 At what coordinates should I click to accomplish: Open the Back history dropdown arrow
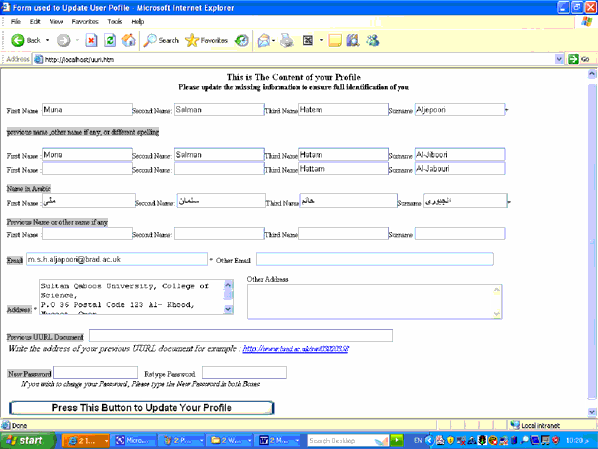pyautogui.click(x=48, y=40)
